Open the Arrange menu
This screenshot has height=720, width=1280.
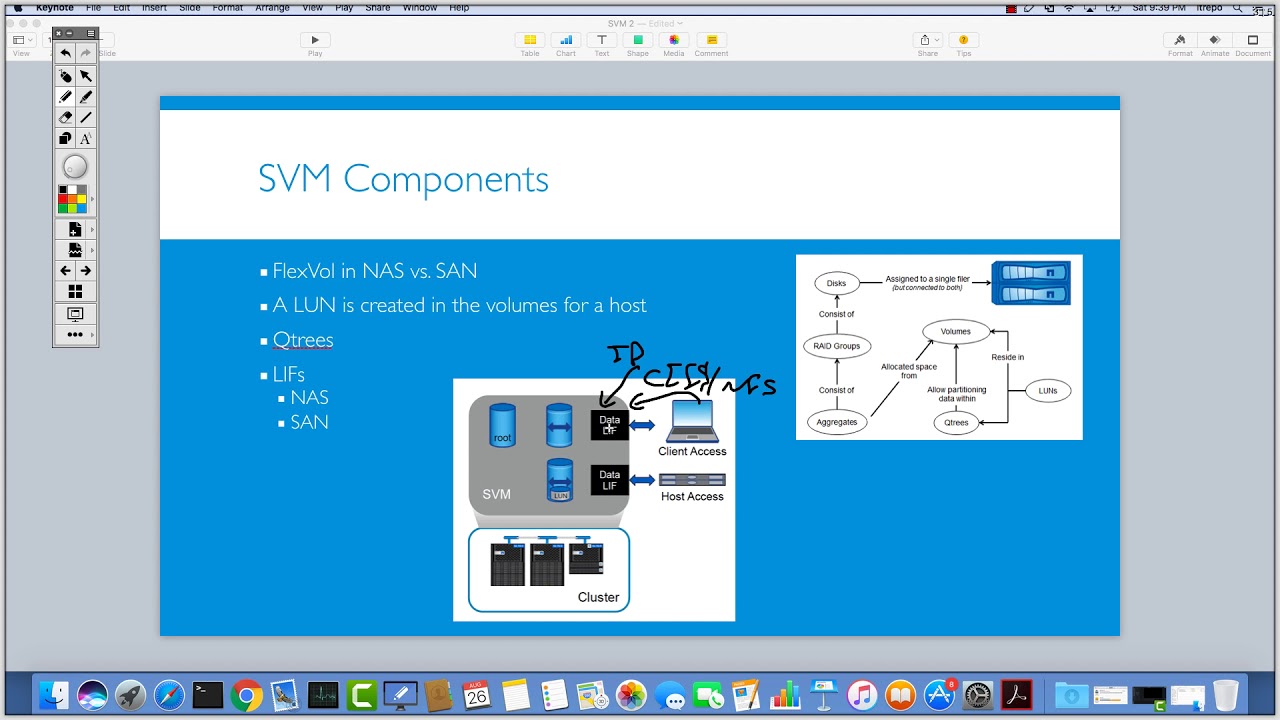point(271,7)
